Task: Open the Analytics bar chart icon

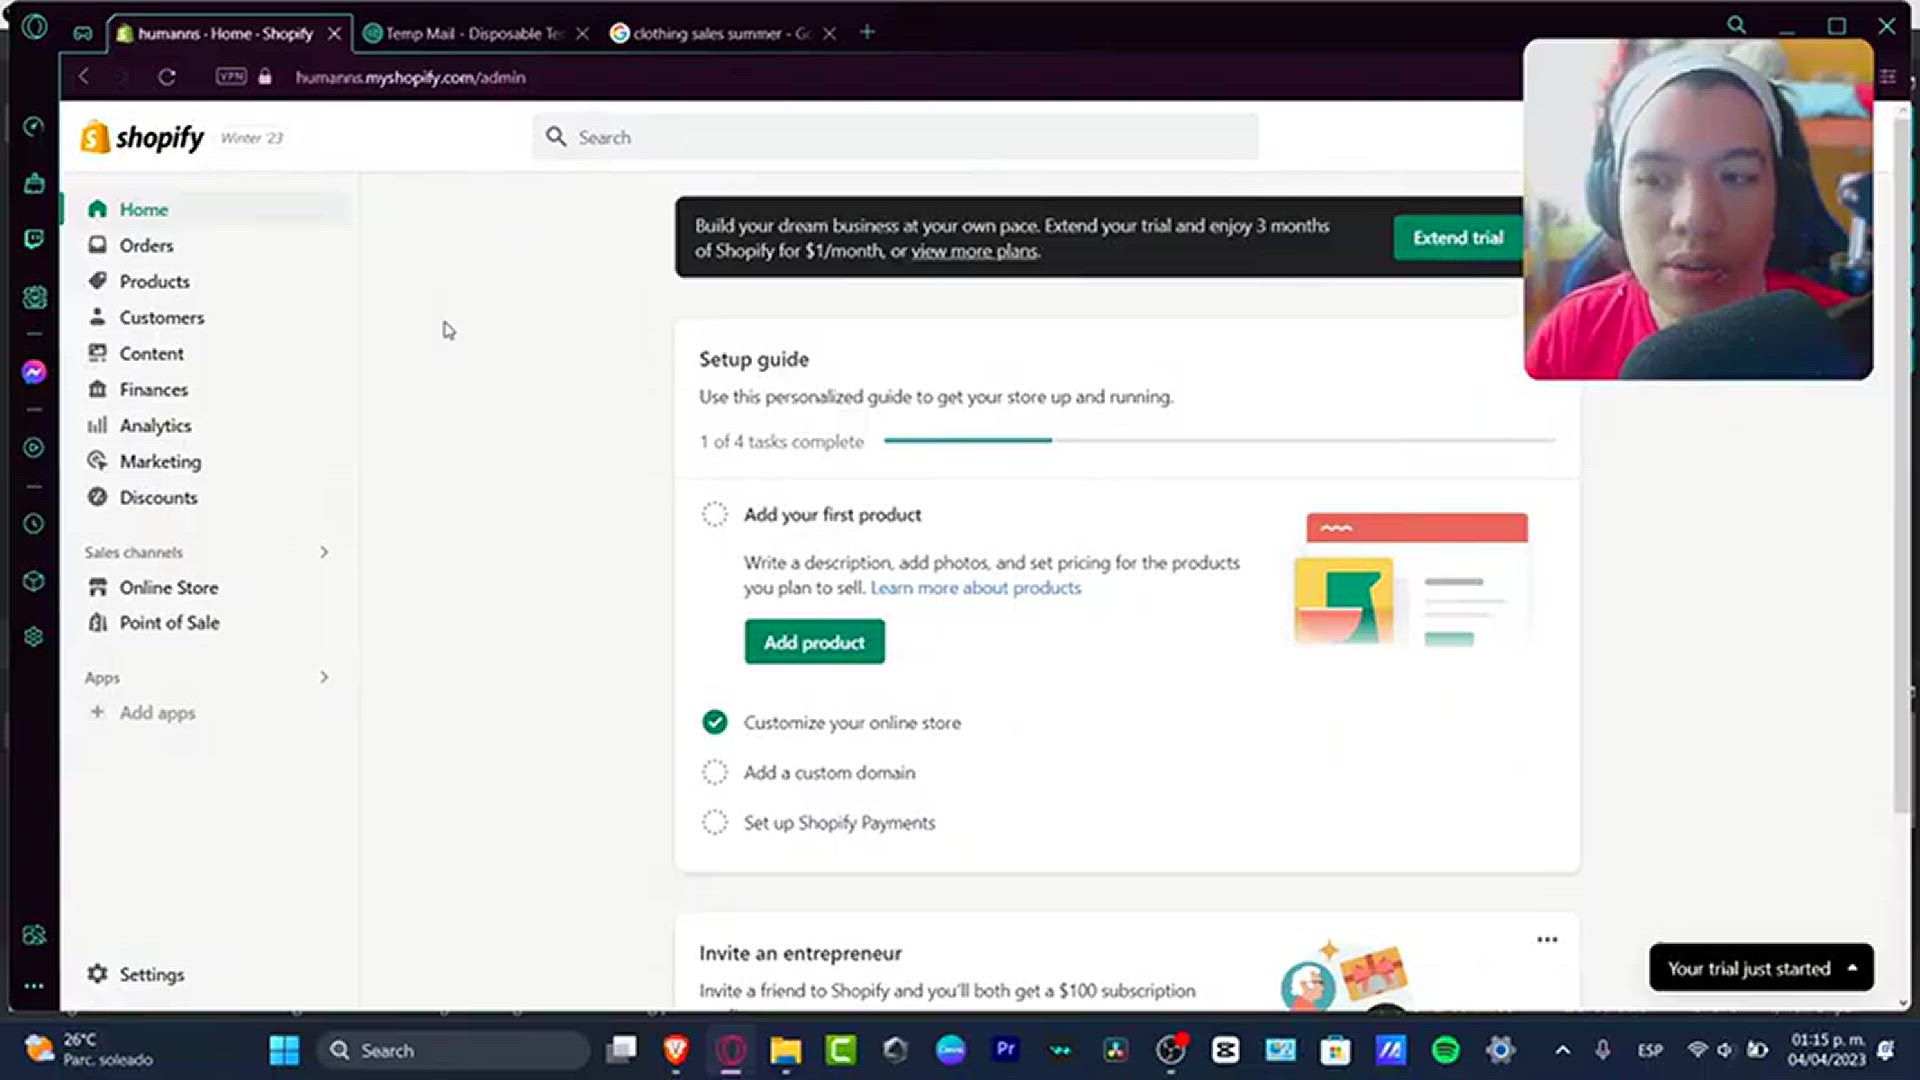Action: 97,425
